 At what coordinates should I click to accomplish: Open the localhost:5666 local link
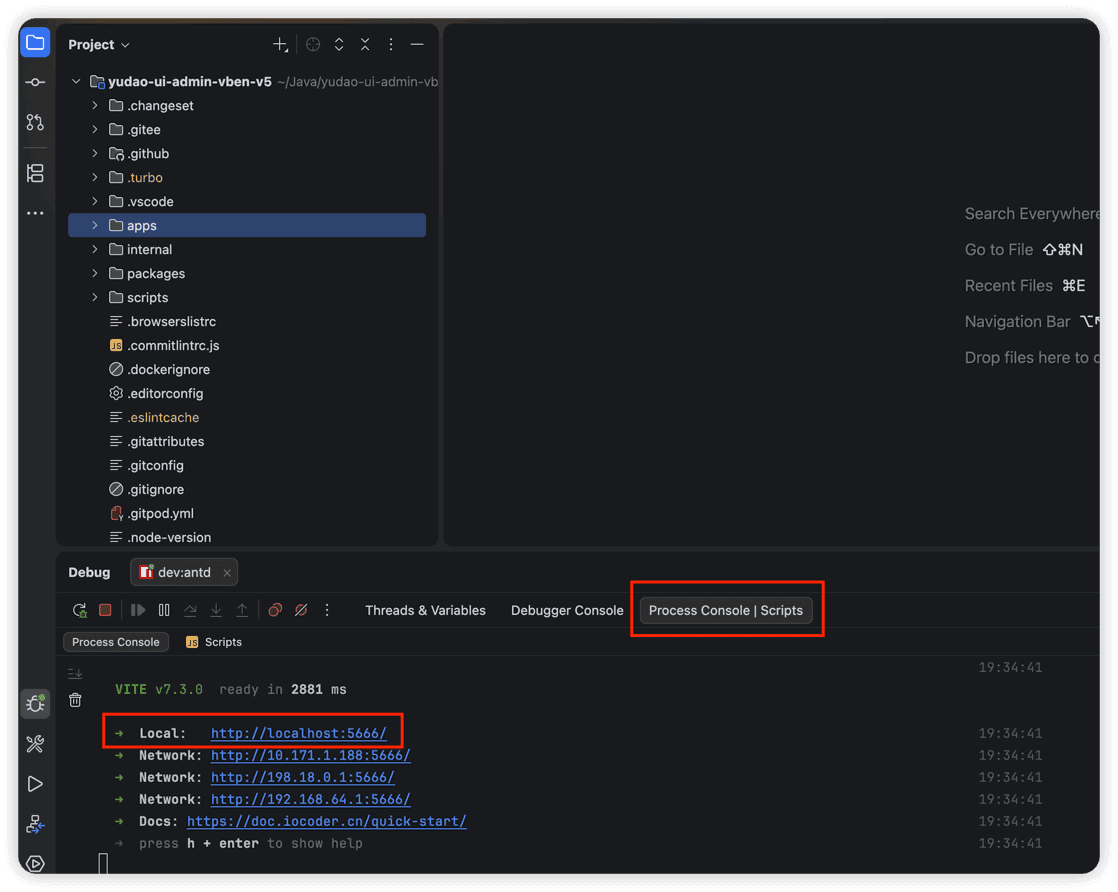pyautogui.click(x=299, y=734)
